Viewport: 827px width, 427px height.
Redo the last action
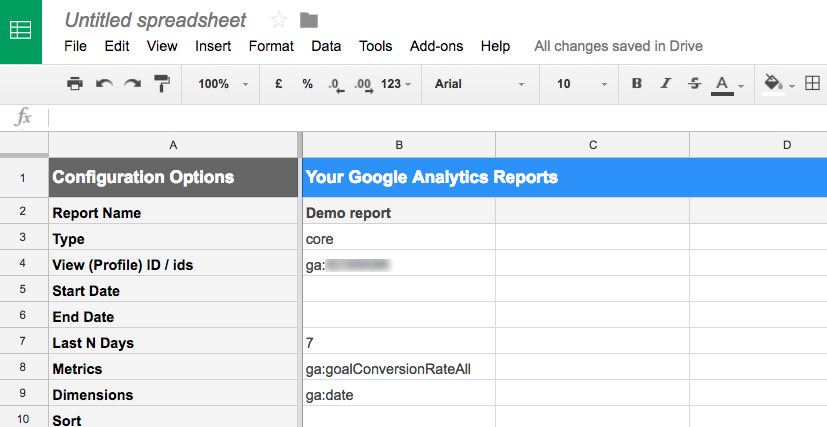(x=132, y=84)
